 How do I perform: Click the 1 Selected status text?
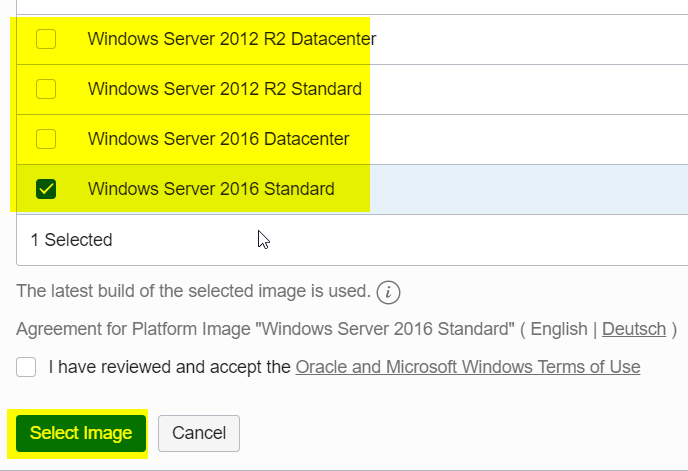click(72, 240)
